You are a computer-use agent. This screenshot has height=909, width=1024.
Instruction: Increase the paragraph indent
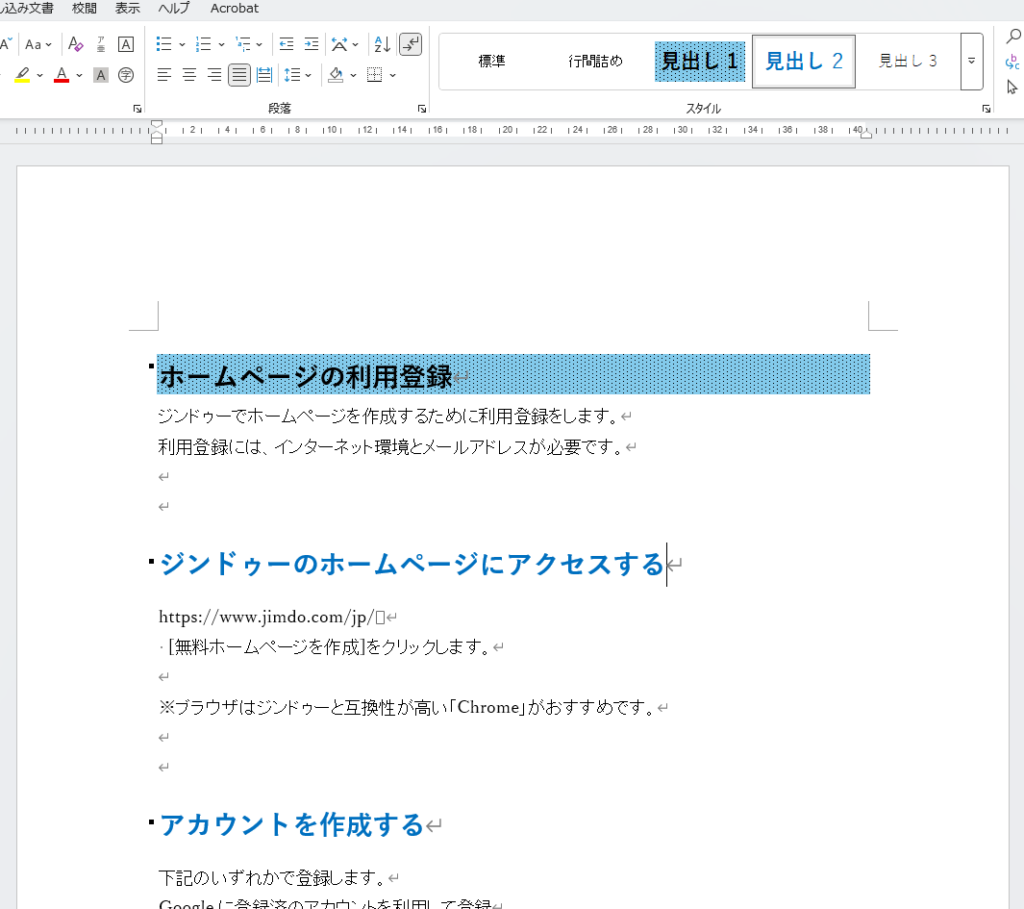tap(311, 44)
